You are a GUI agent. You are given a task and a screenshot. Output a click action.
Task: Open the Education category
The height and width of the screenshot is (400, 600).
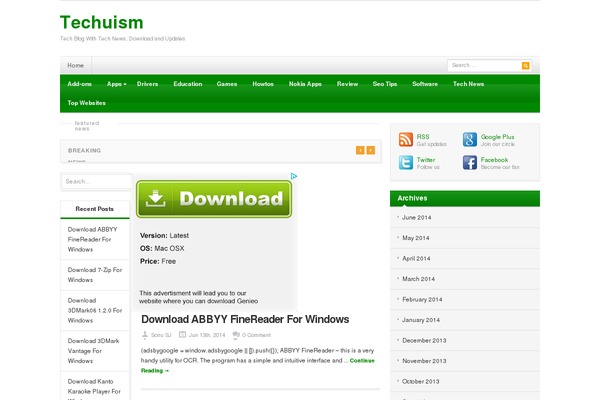click(188, 84)
